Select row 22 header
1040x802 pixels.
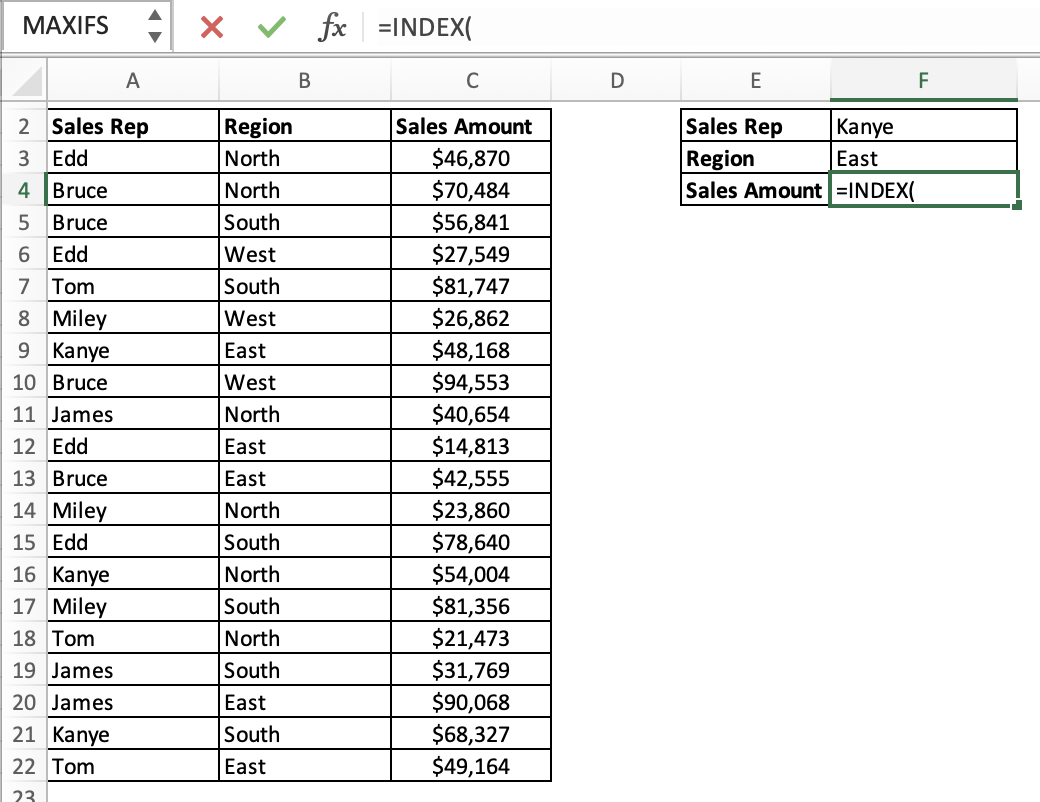tap(24, 766)
